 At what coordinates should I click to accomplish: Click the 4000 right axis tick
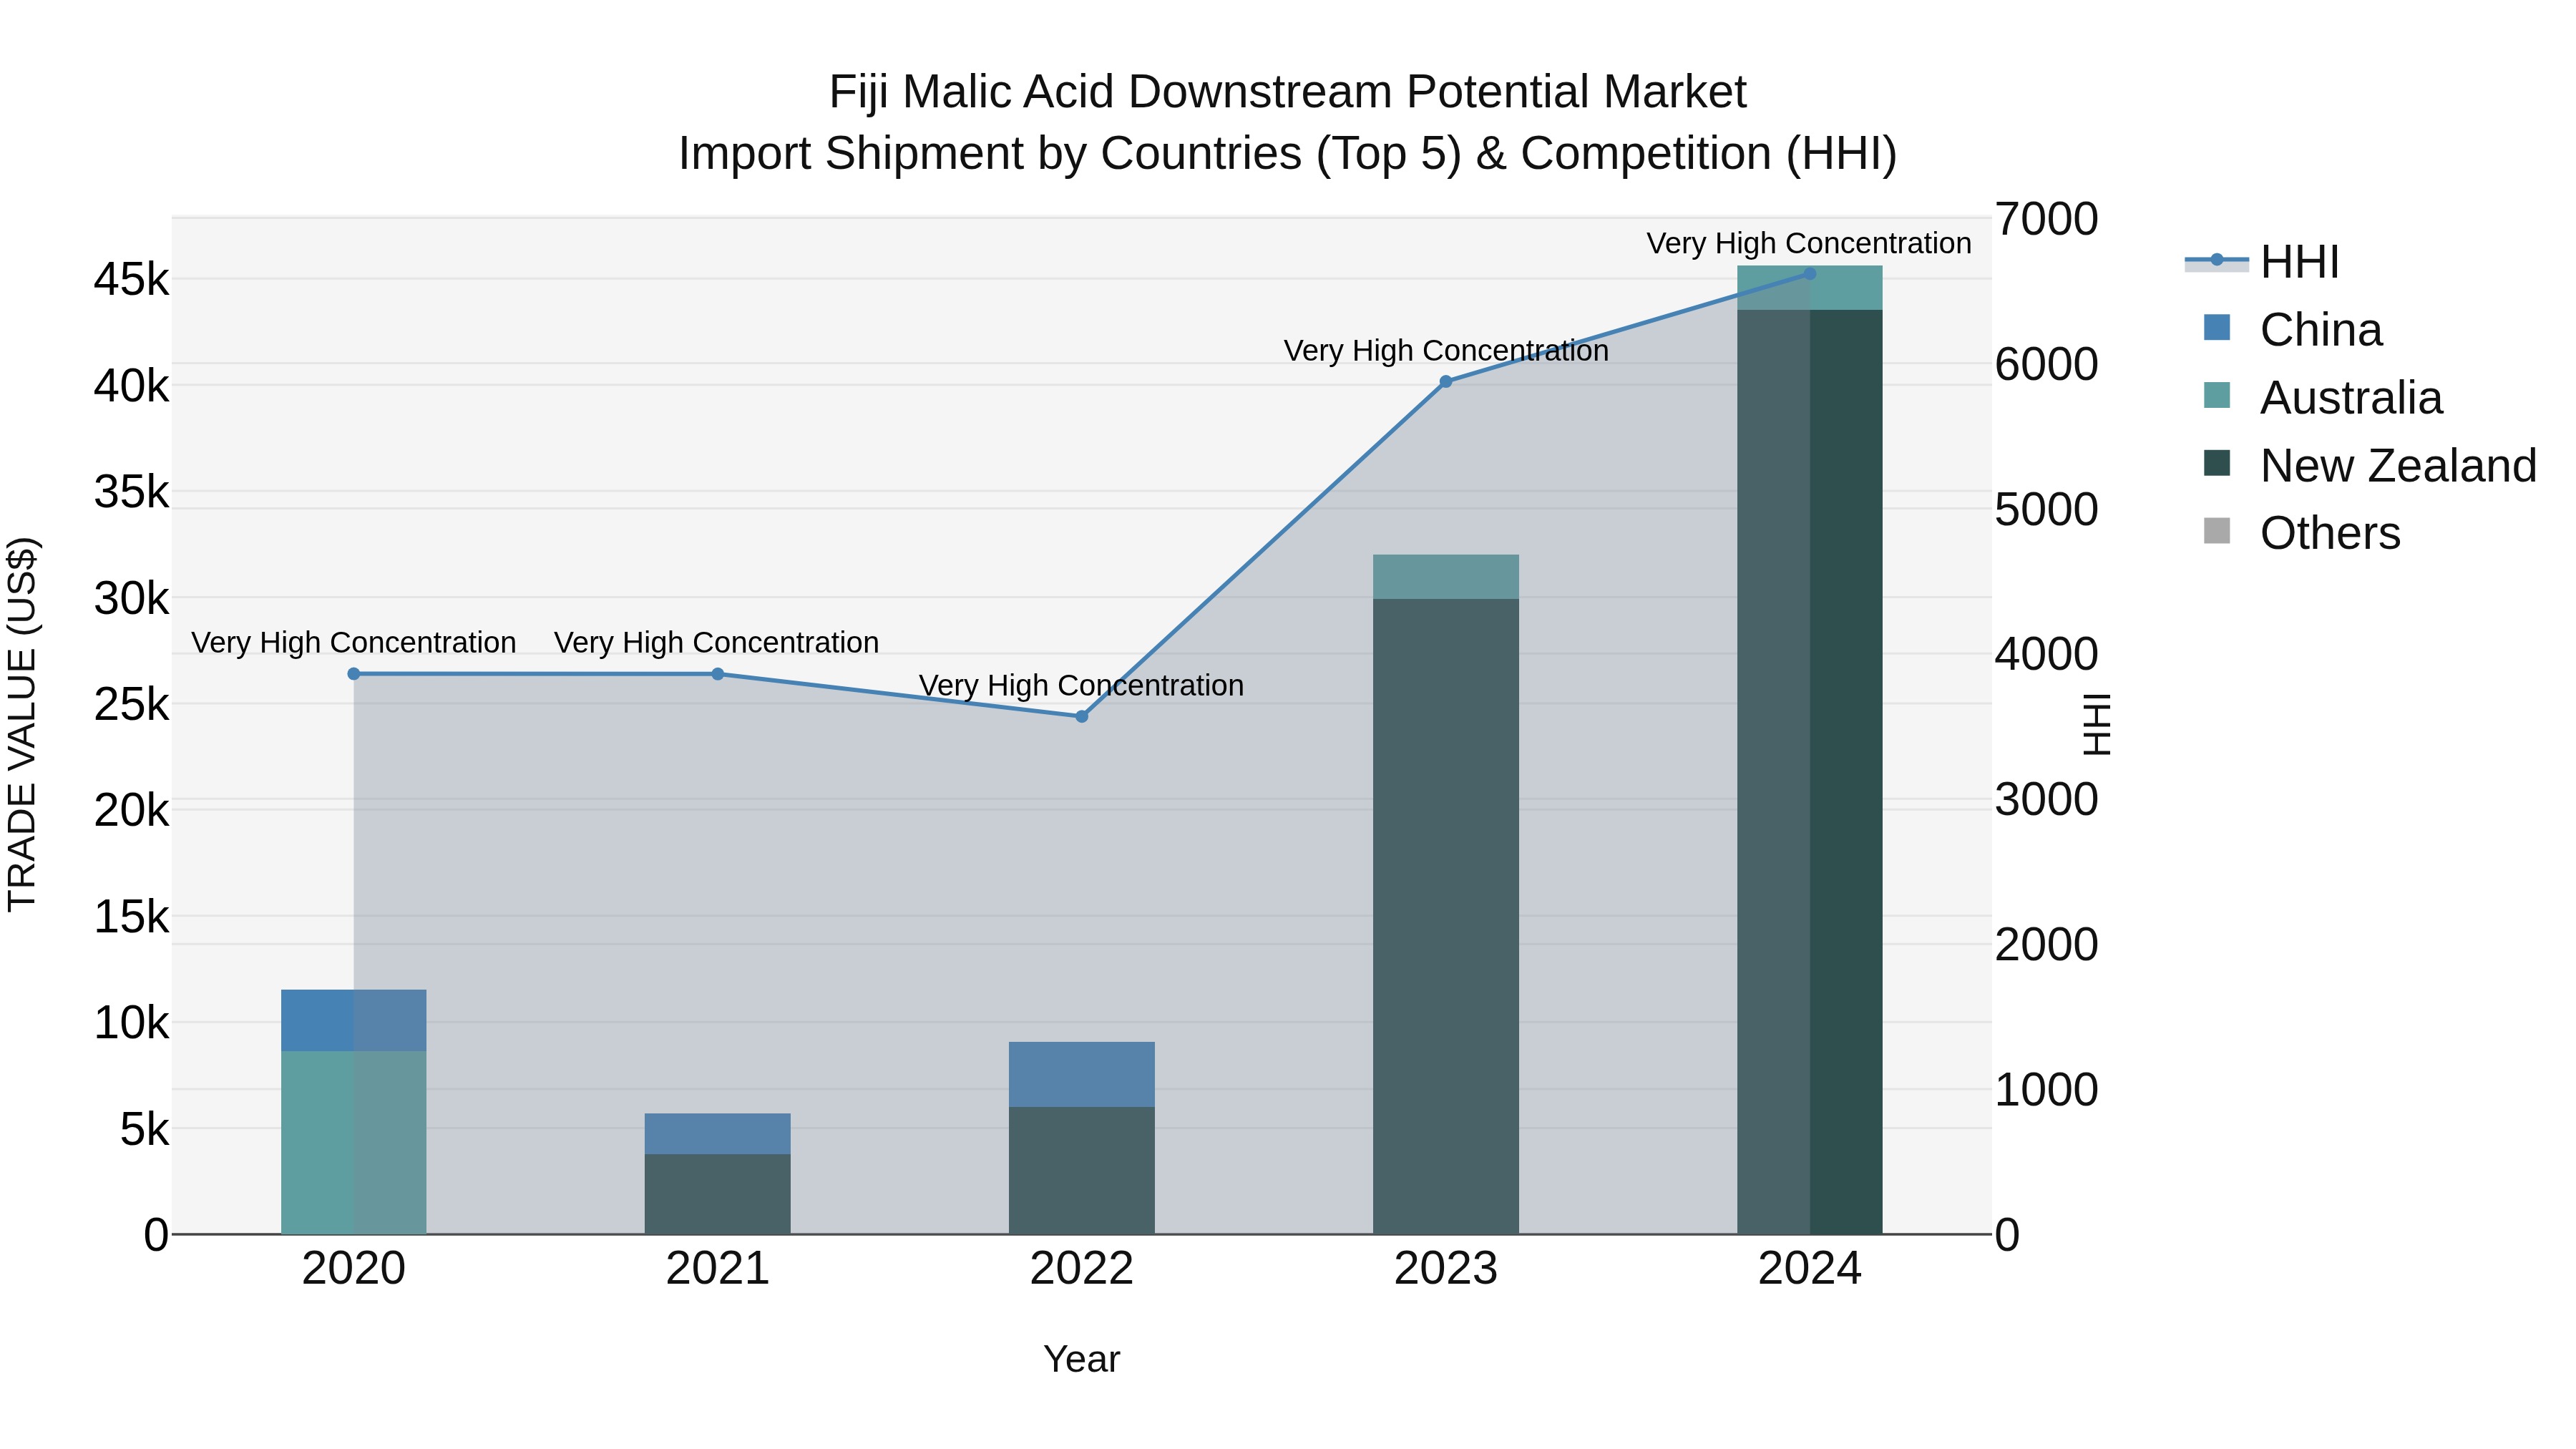(2046, 654)
